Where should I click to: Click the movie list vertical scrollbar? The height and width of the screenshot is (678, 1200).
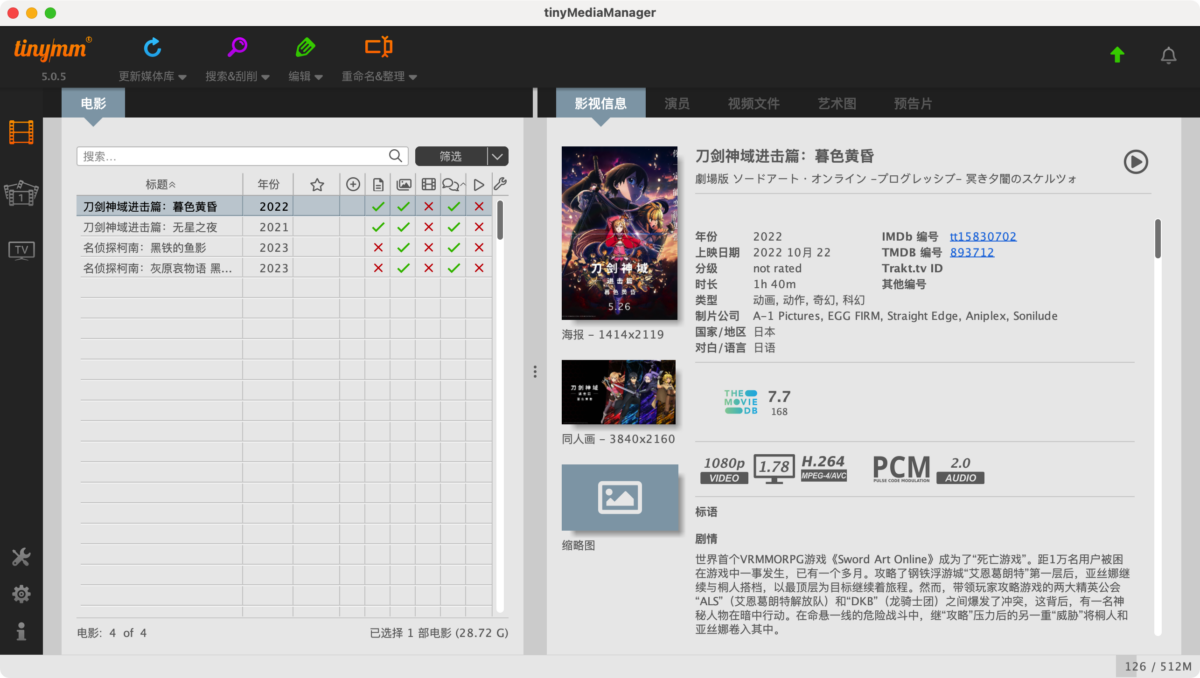point(500,220)
